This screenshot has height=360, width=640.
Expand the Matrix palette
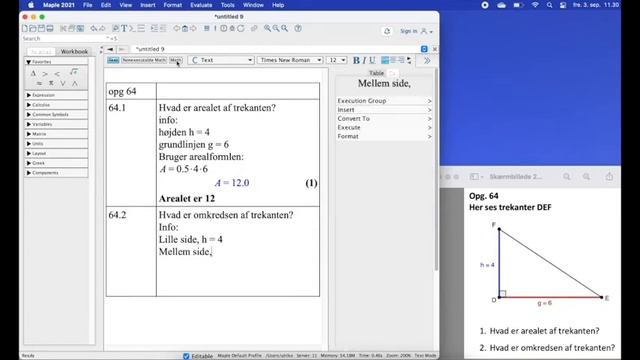[56, 134]
